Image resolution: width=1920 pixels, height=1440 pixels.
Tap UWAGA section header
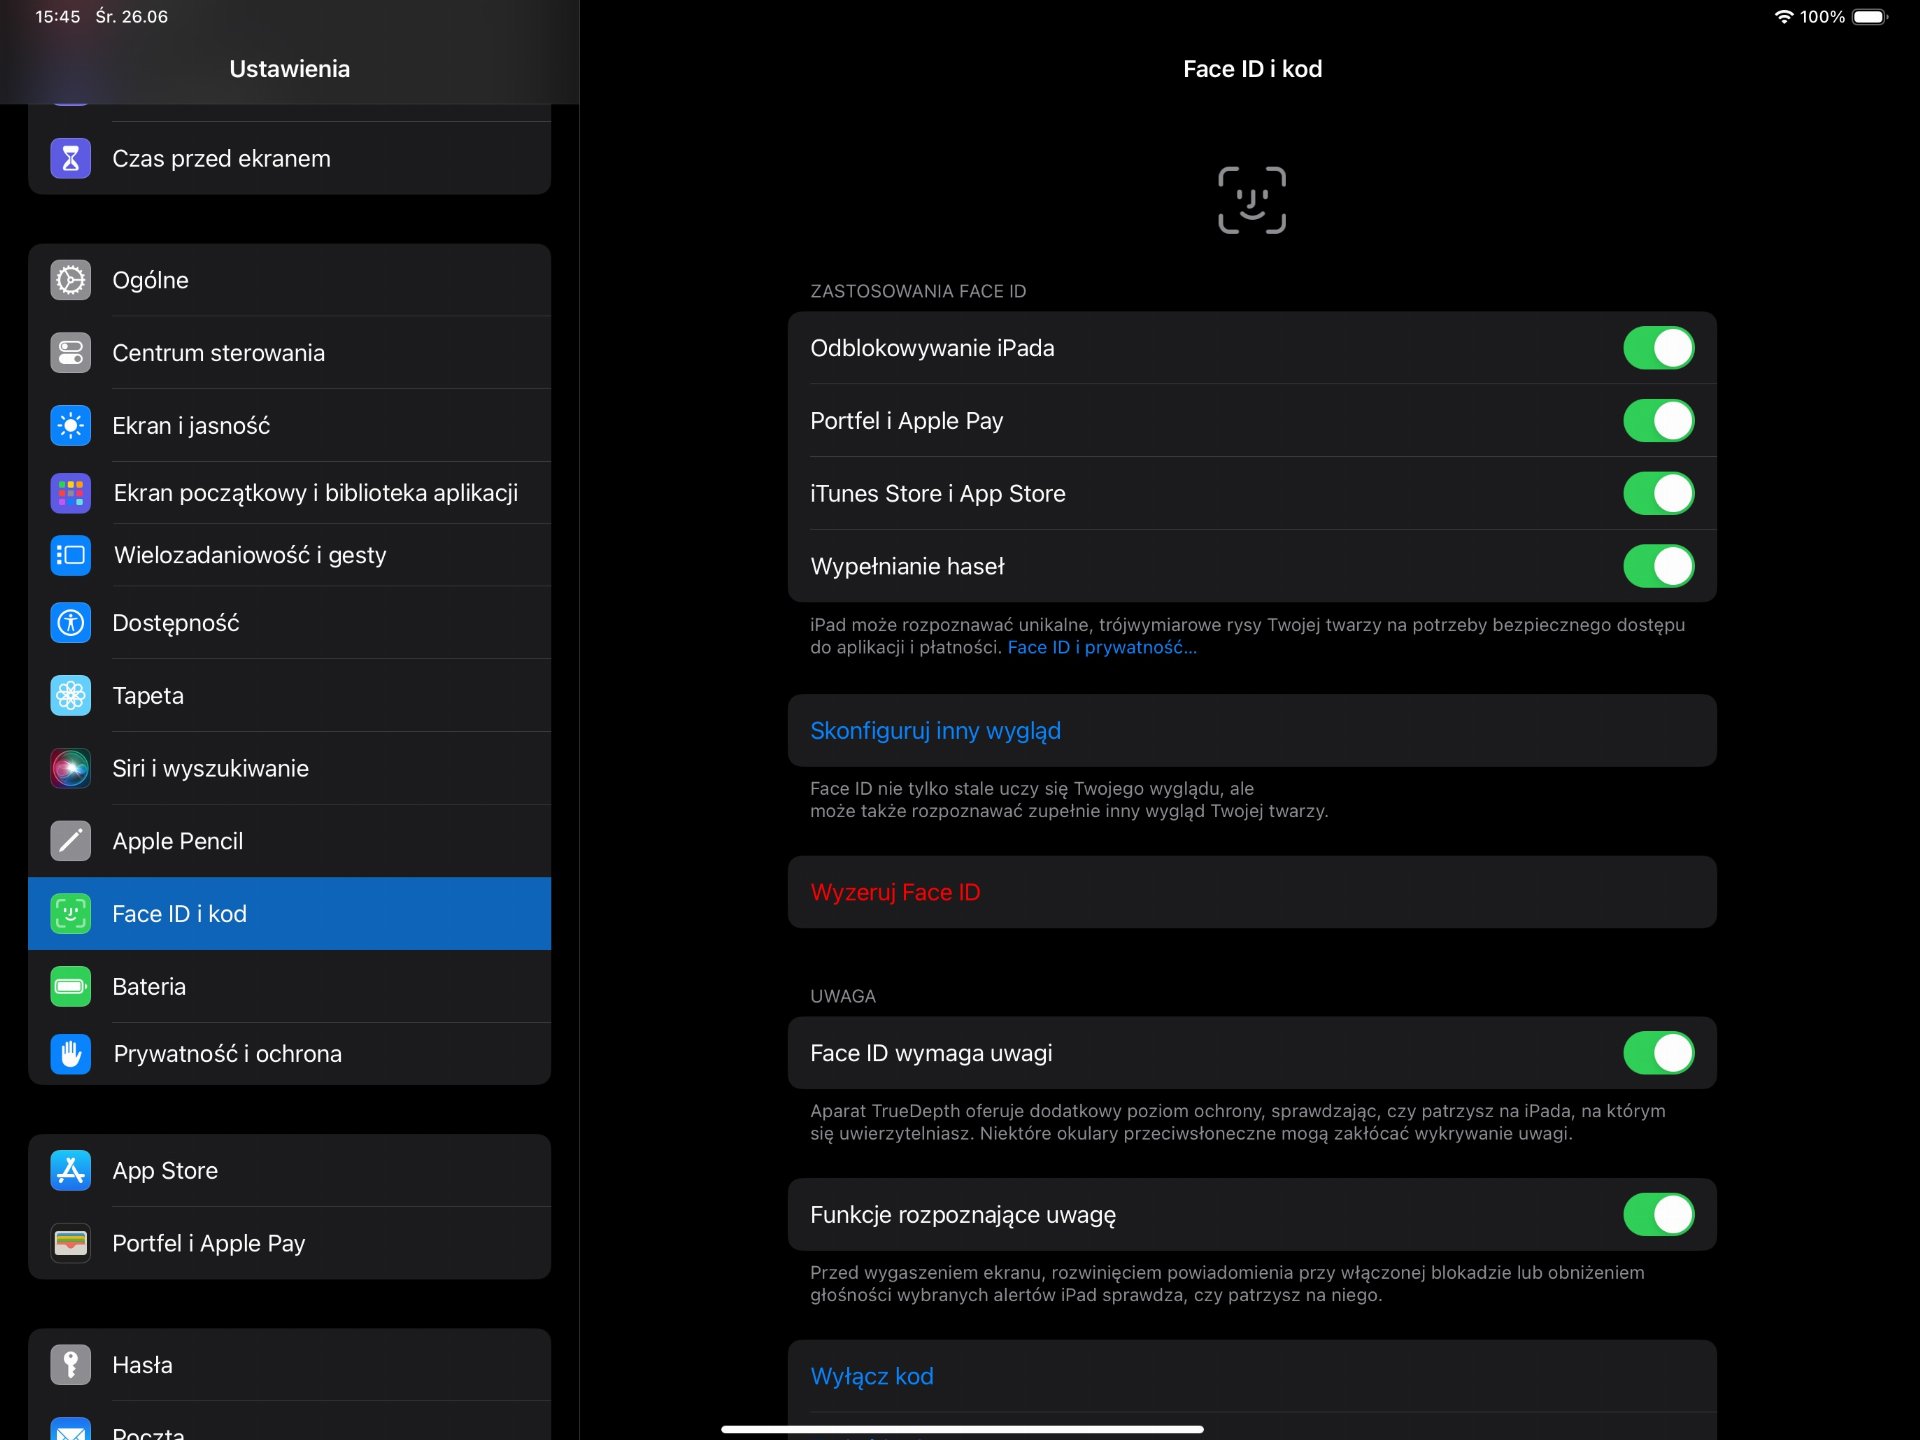[843, 996]
